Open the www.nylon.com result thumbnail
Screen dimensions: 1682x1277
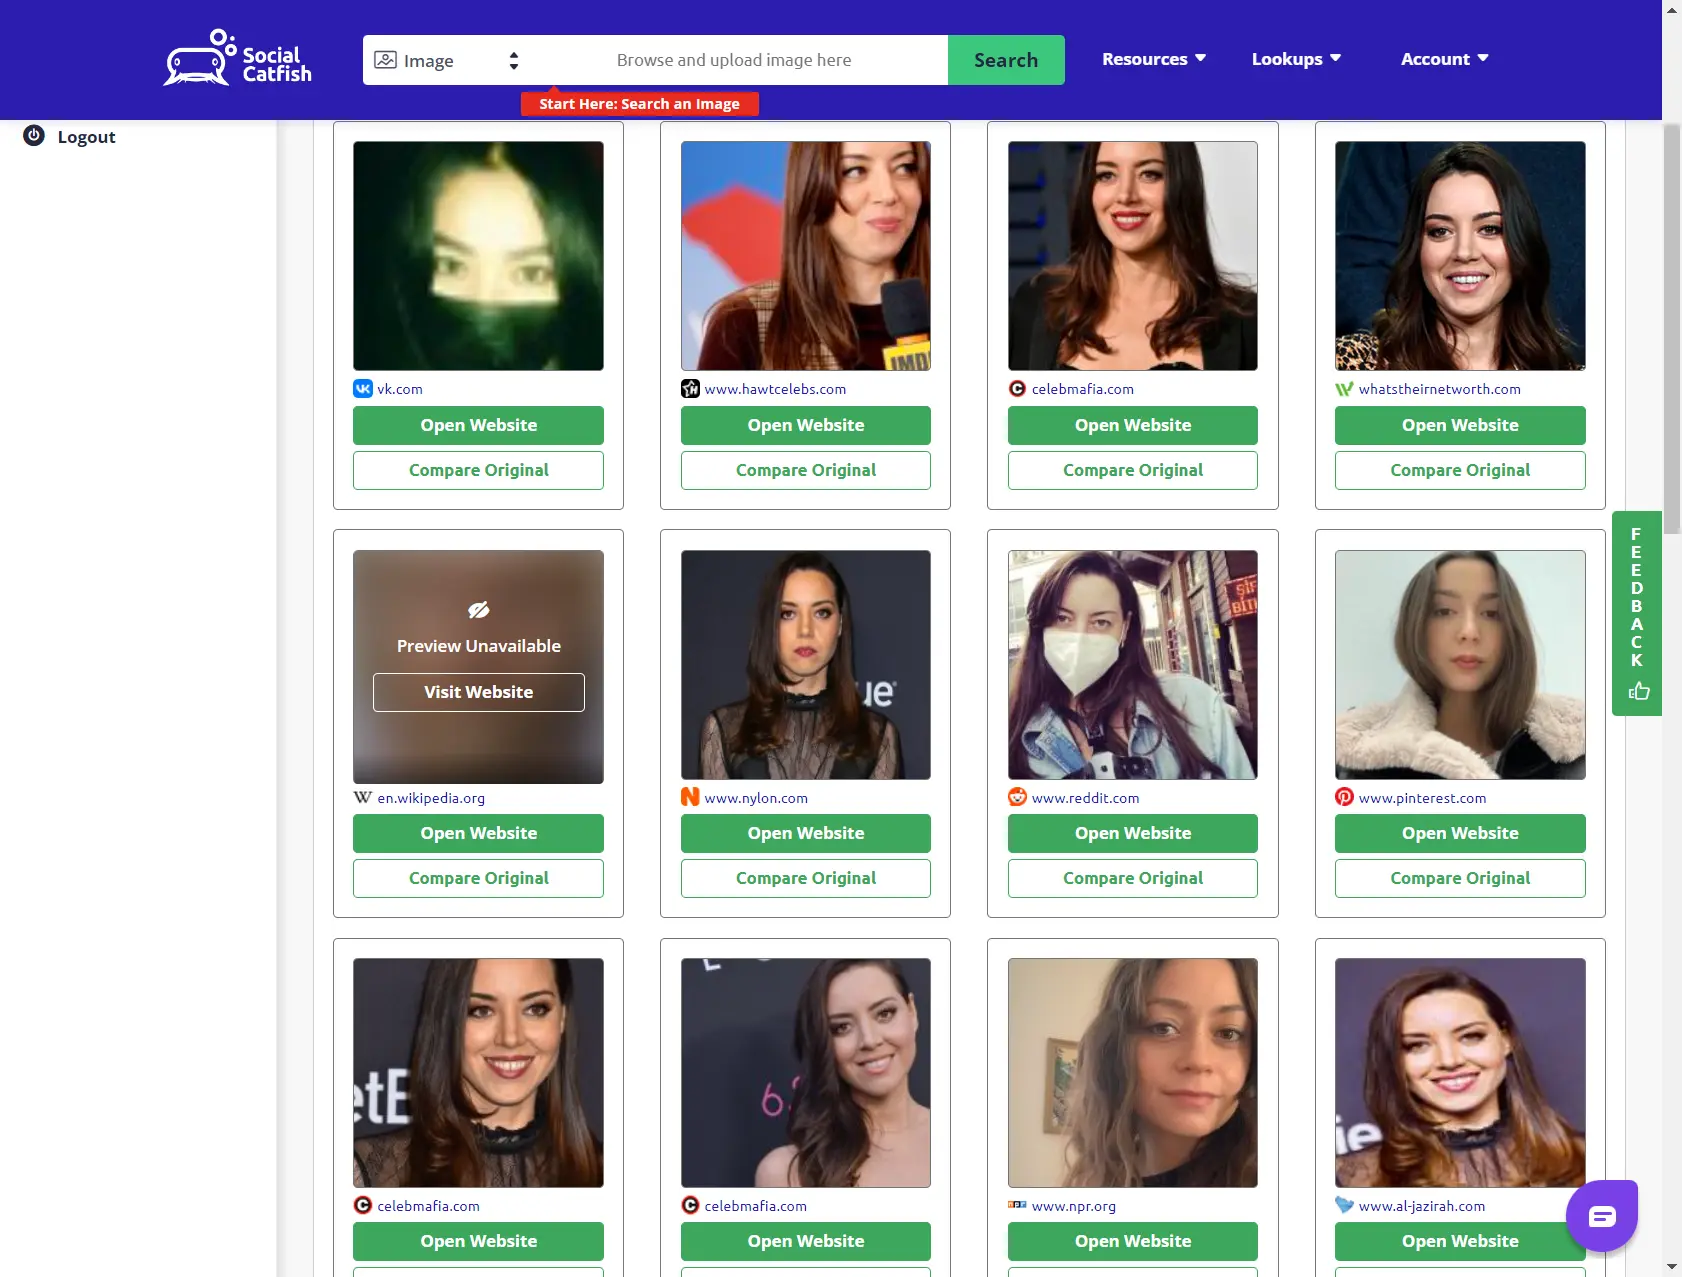pos(805,665)
